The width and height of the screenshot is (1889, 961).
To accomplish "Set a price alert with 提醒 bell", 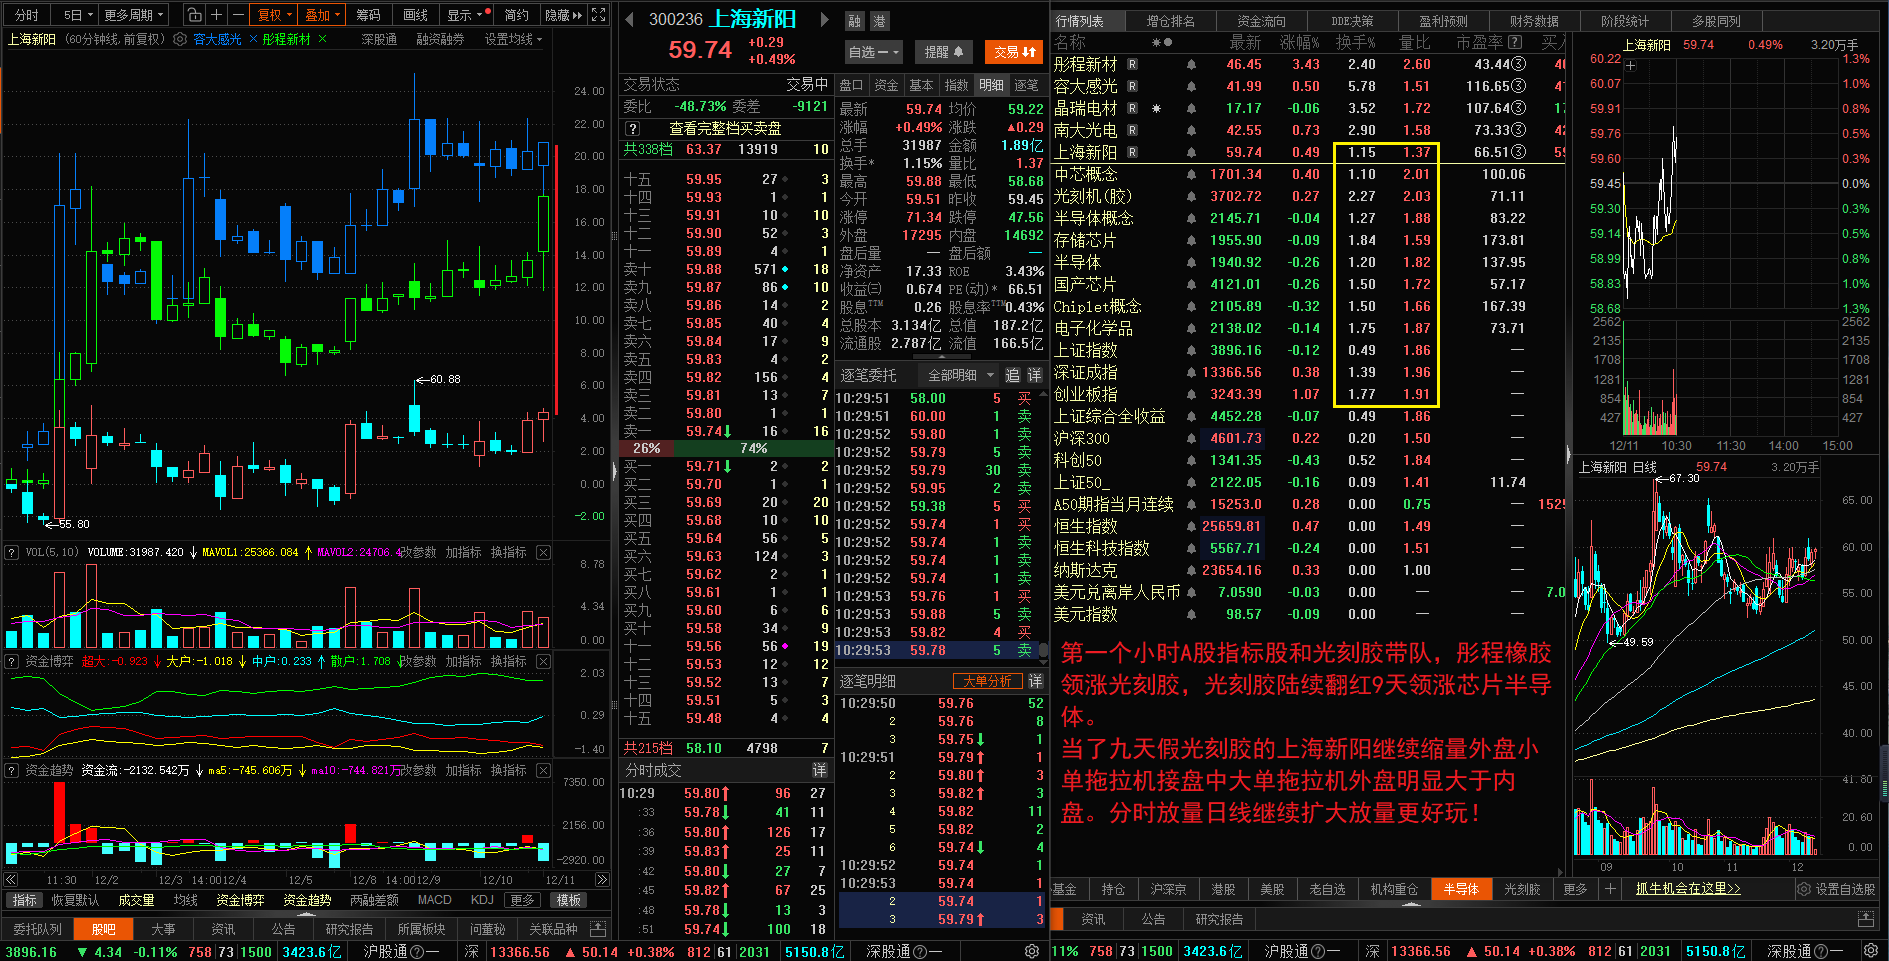I will (943, 52).
